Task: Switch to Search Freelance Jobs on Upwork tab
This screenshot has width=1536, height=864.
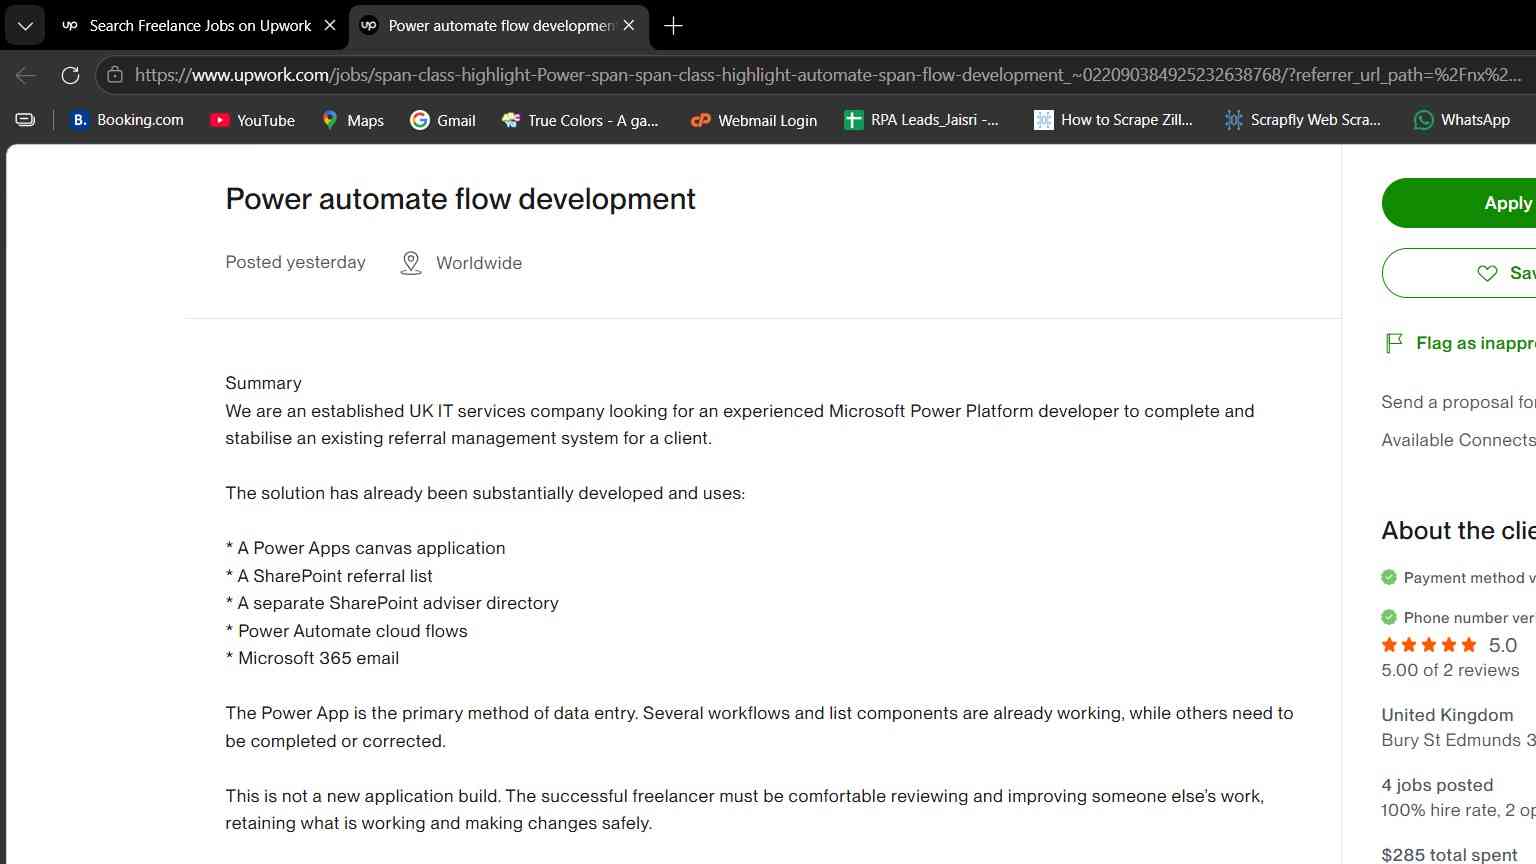Action: 200,26
